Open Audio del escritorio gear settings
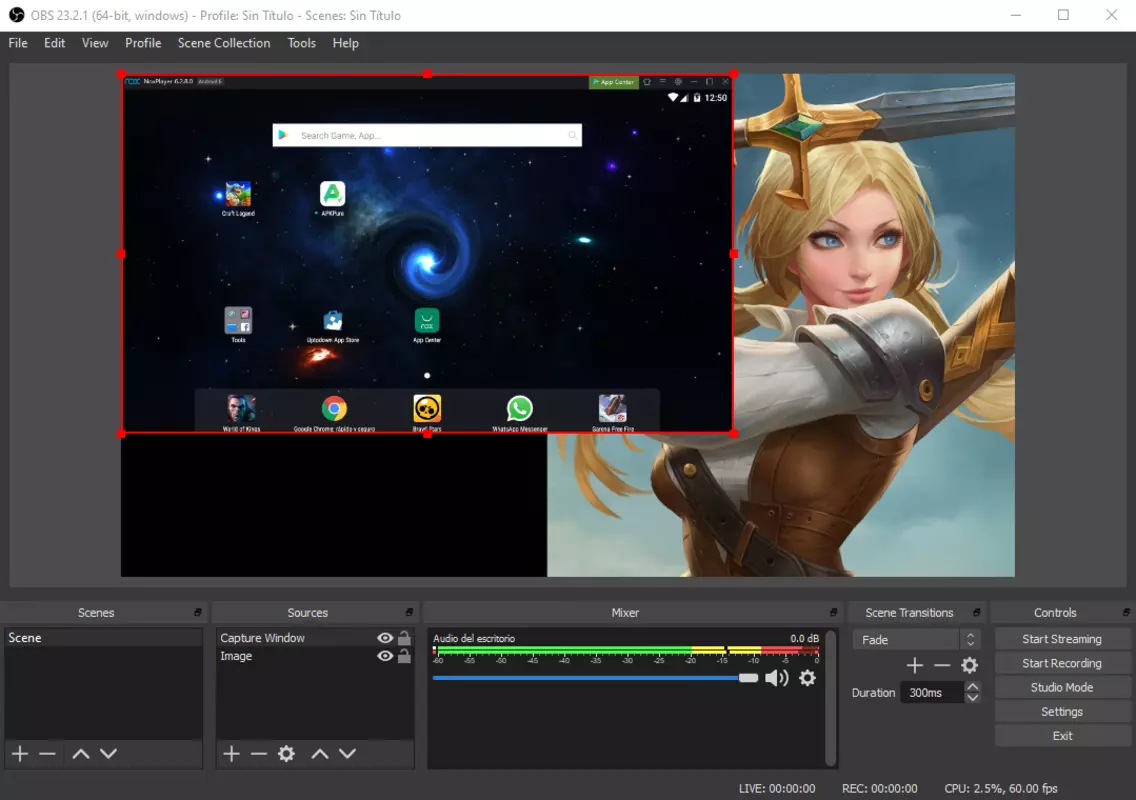 [x=807, y=678]
